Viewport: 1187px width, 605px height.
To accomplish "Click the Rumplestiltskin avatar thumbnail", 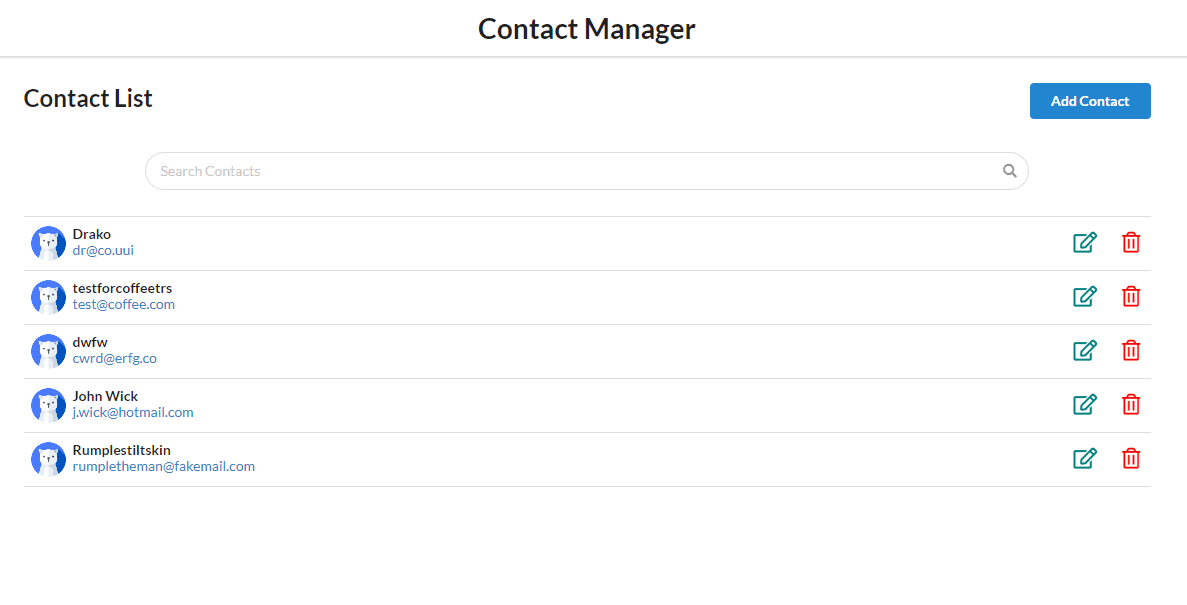I will coord(48,459).
